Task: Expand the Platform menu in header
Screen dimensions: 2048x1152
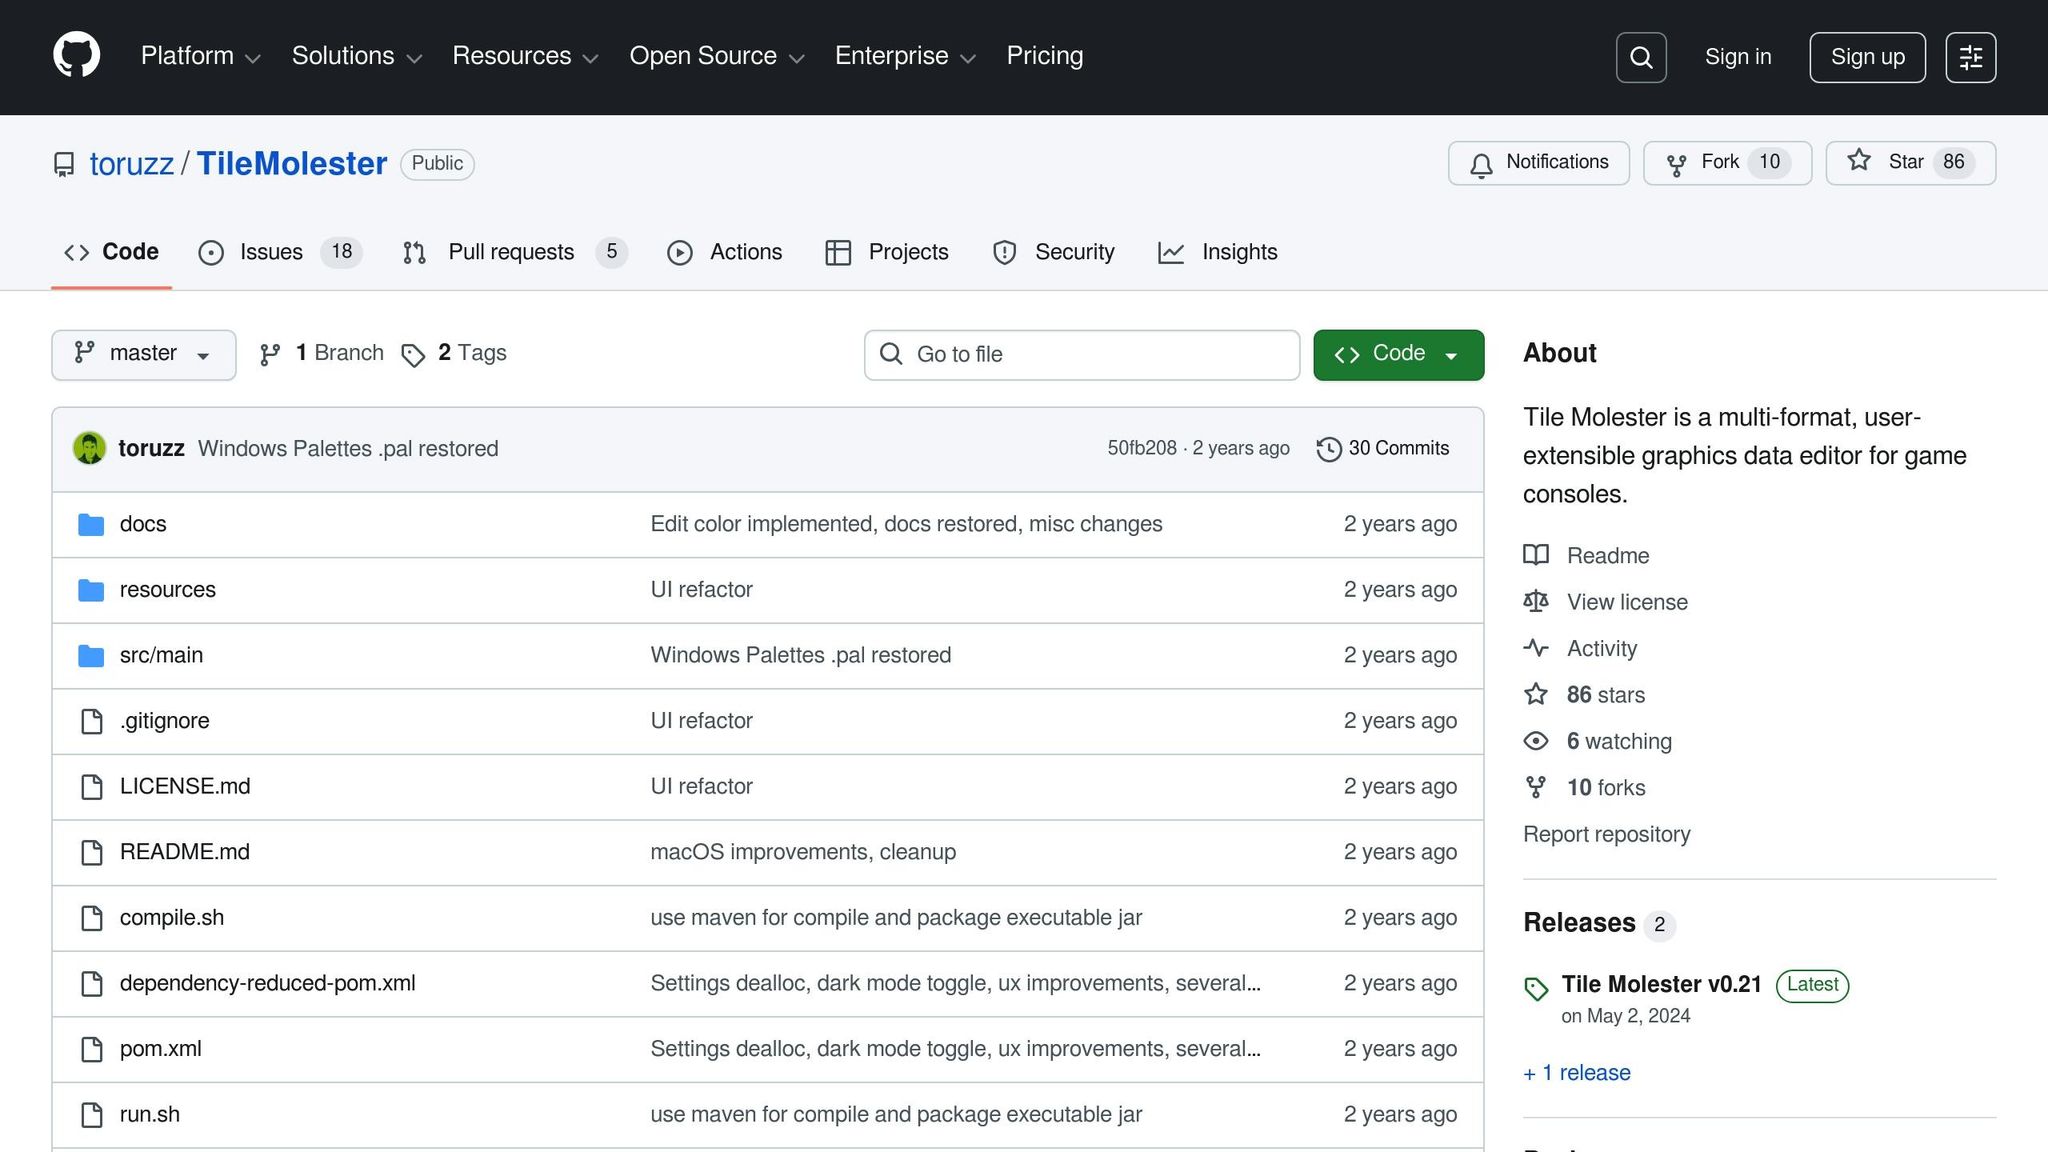Action: click(x=200, y=56)
